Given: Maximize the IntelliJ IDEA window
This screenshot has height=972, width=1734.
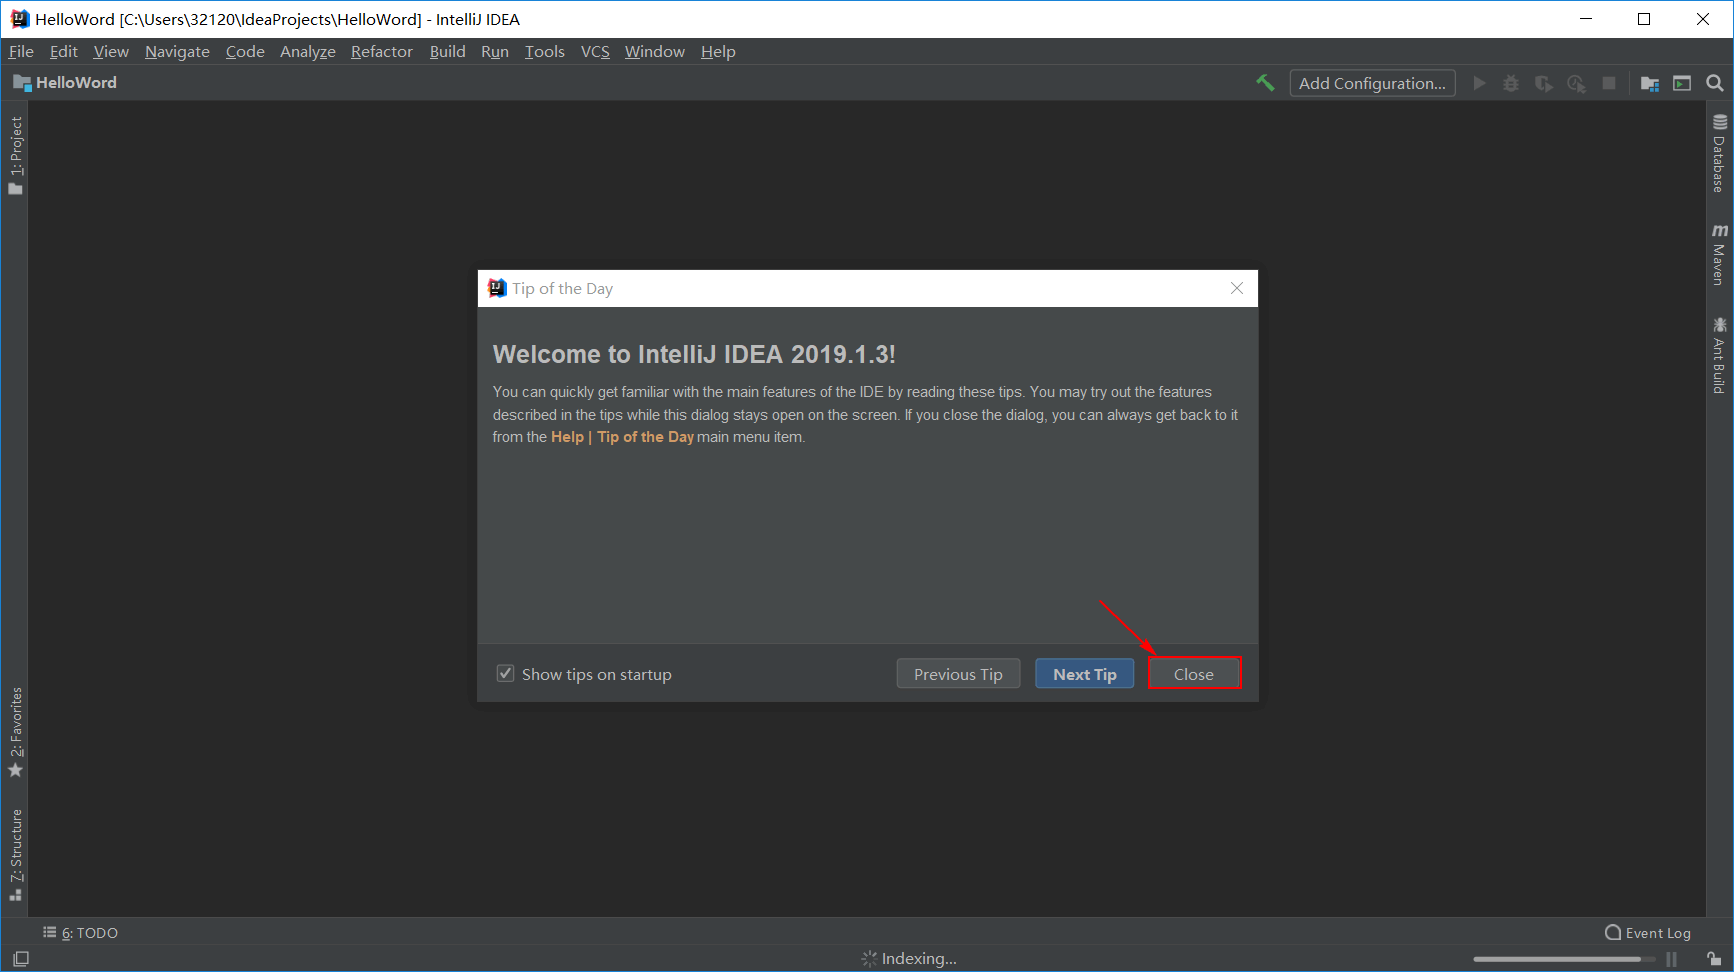Looking at the screenshot, I should point(1644,19).
